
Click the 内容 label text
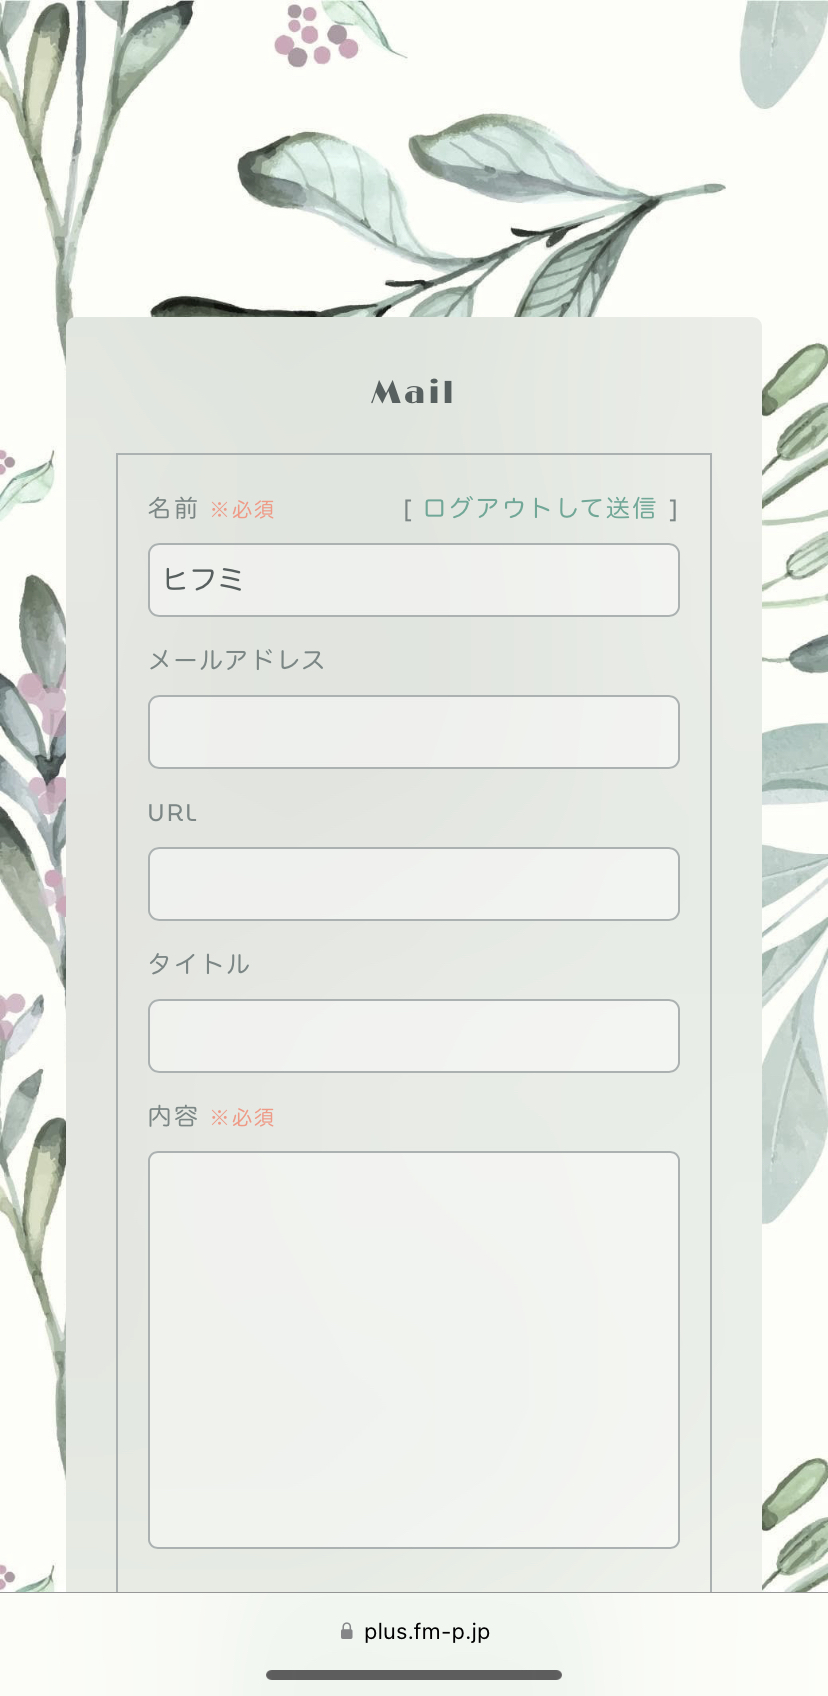tap(173, 1117)
